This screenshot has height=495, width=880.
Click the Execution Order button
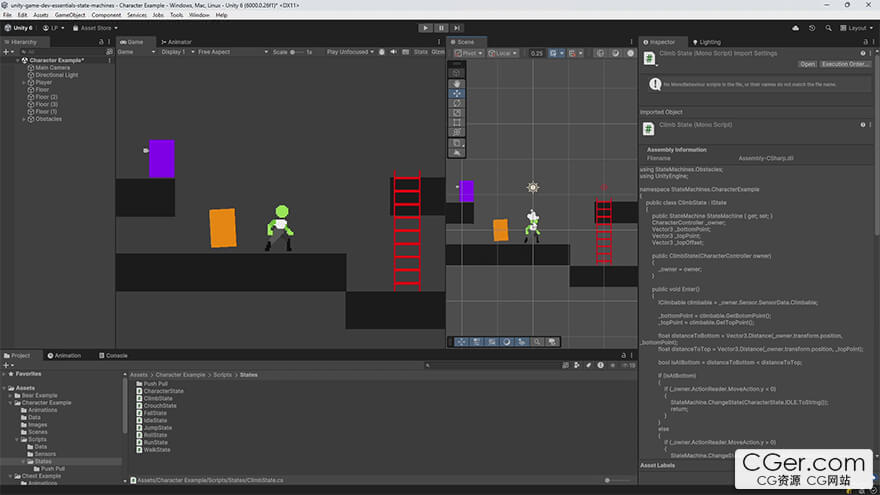point(845,64)
